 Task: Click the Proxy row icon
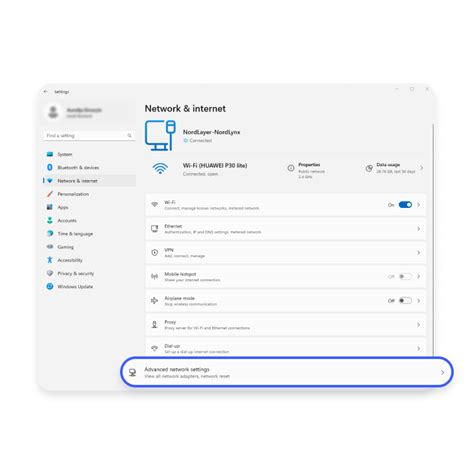(x=154, y=324)
